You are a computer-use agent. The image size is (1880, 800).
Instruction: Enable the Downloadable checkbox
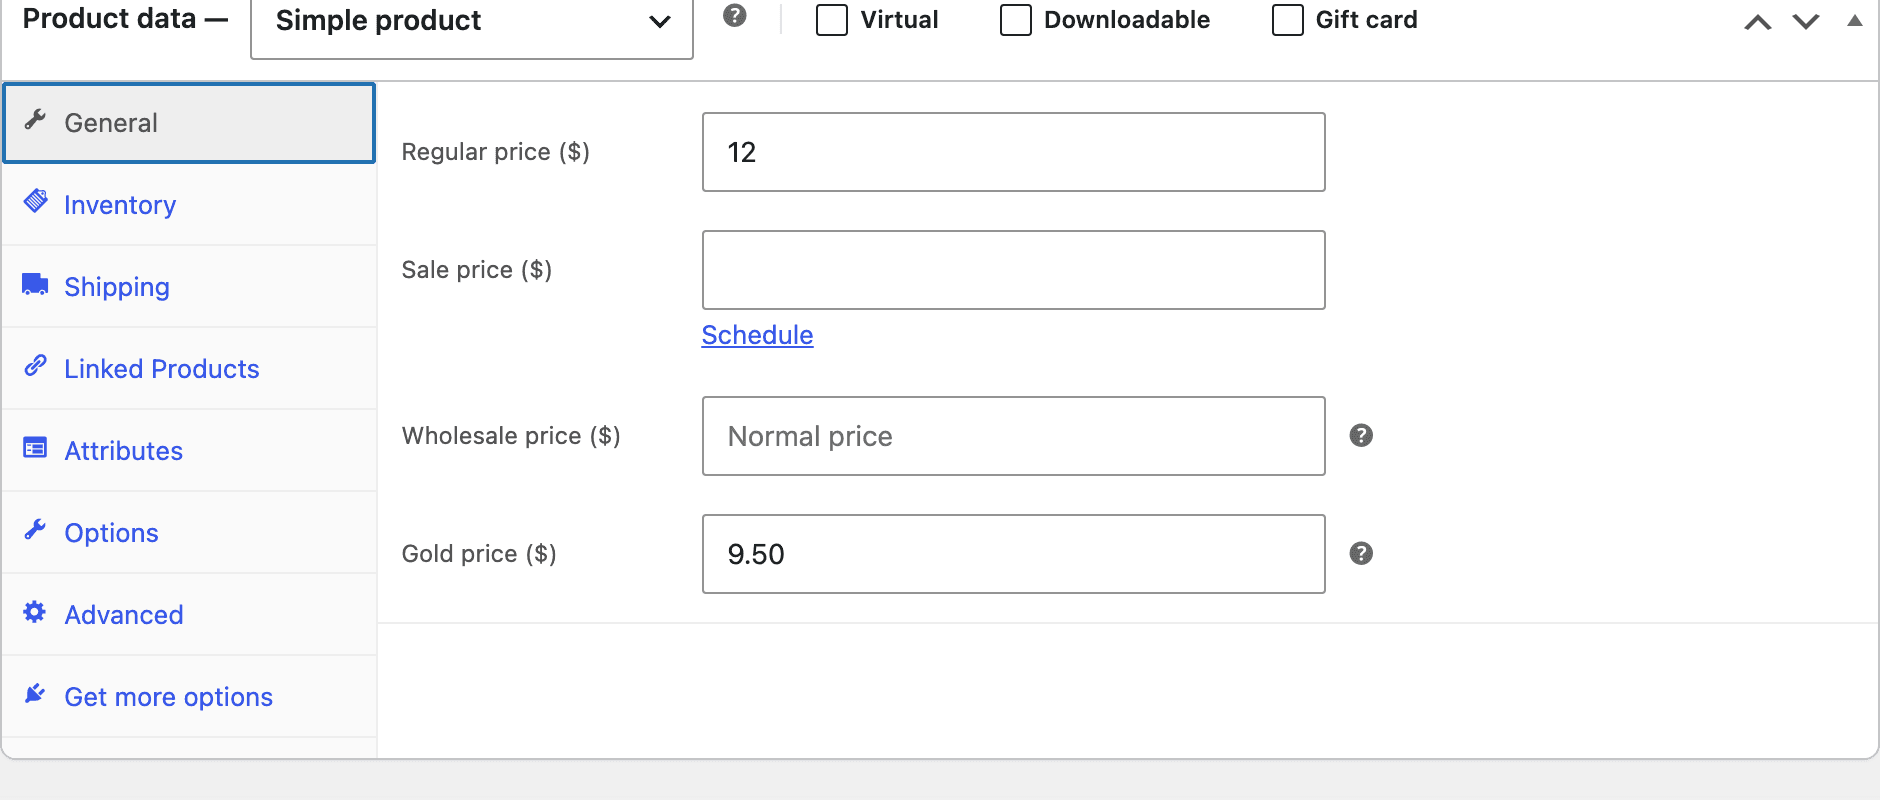pyautogui.click(x=1016, y=20)
